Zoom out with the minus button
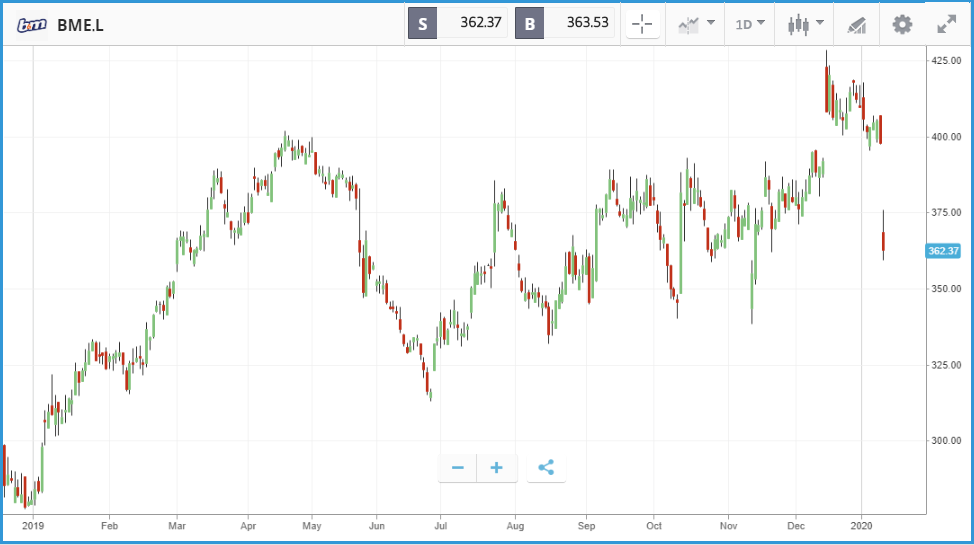 pyautogui.click(x=458, y=468)
